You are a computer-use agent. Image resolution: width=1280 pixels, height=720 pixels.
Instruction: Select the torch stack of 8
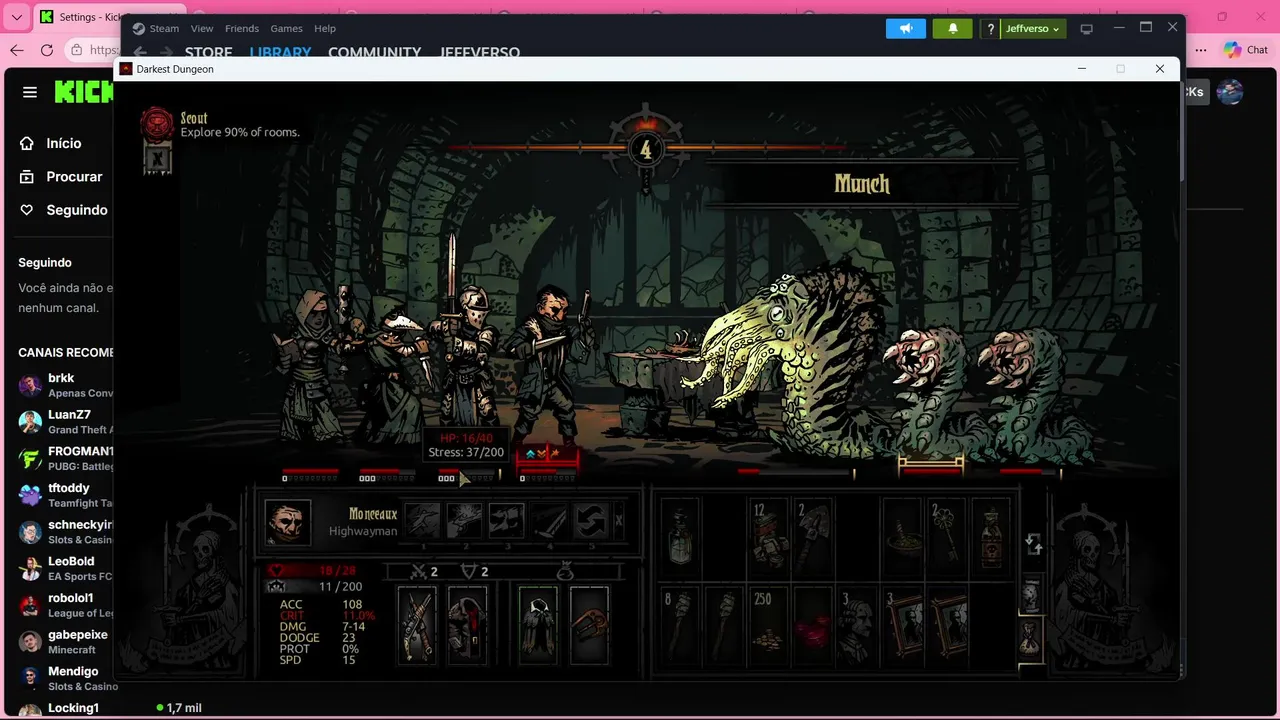pos(680,626)
